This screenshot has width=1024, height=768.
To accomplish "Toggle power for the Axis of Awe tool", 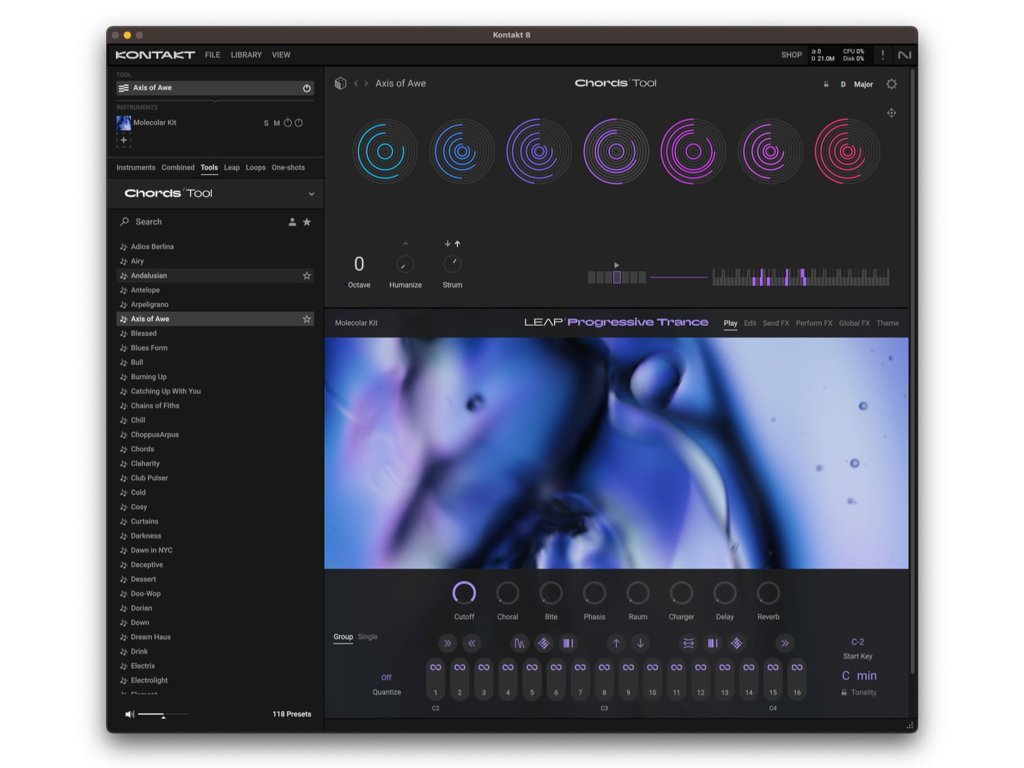I will [x=306, y=88].
